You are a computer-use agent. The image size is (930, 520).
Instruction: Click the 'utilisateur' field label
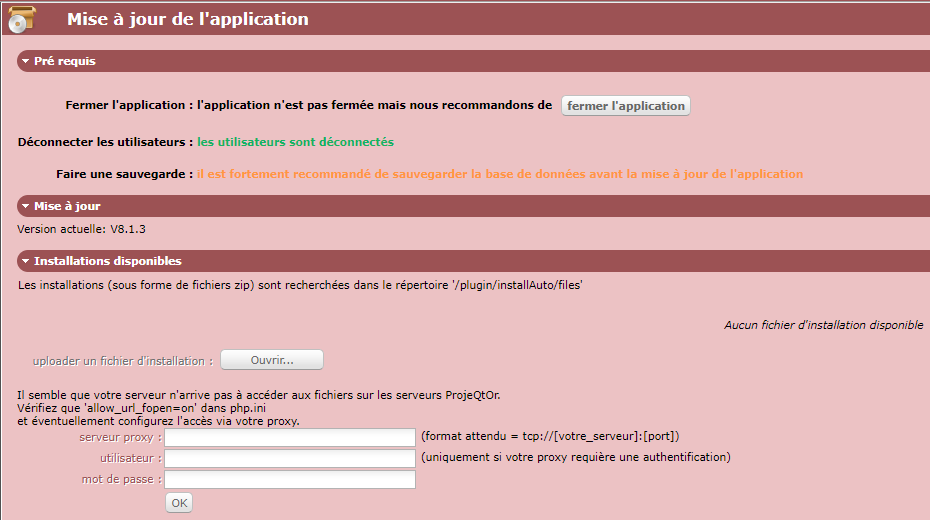[130, 458]
